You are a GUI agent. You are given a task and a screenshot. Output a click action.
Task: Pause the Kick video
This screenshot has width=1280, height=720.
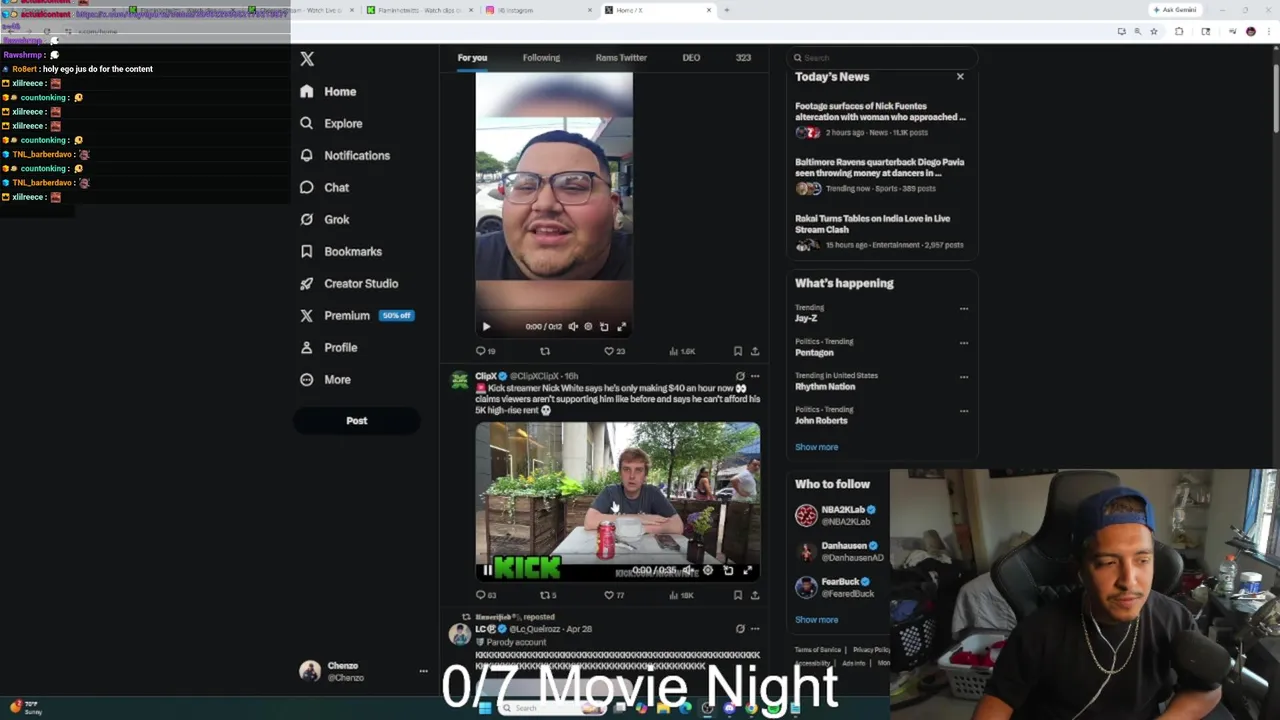point(487,570)
